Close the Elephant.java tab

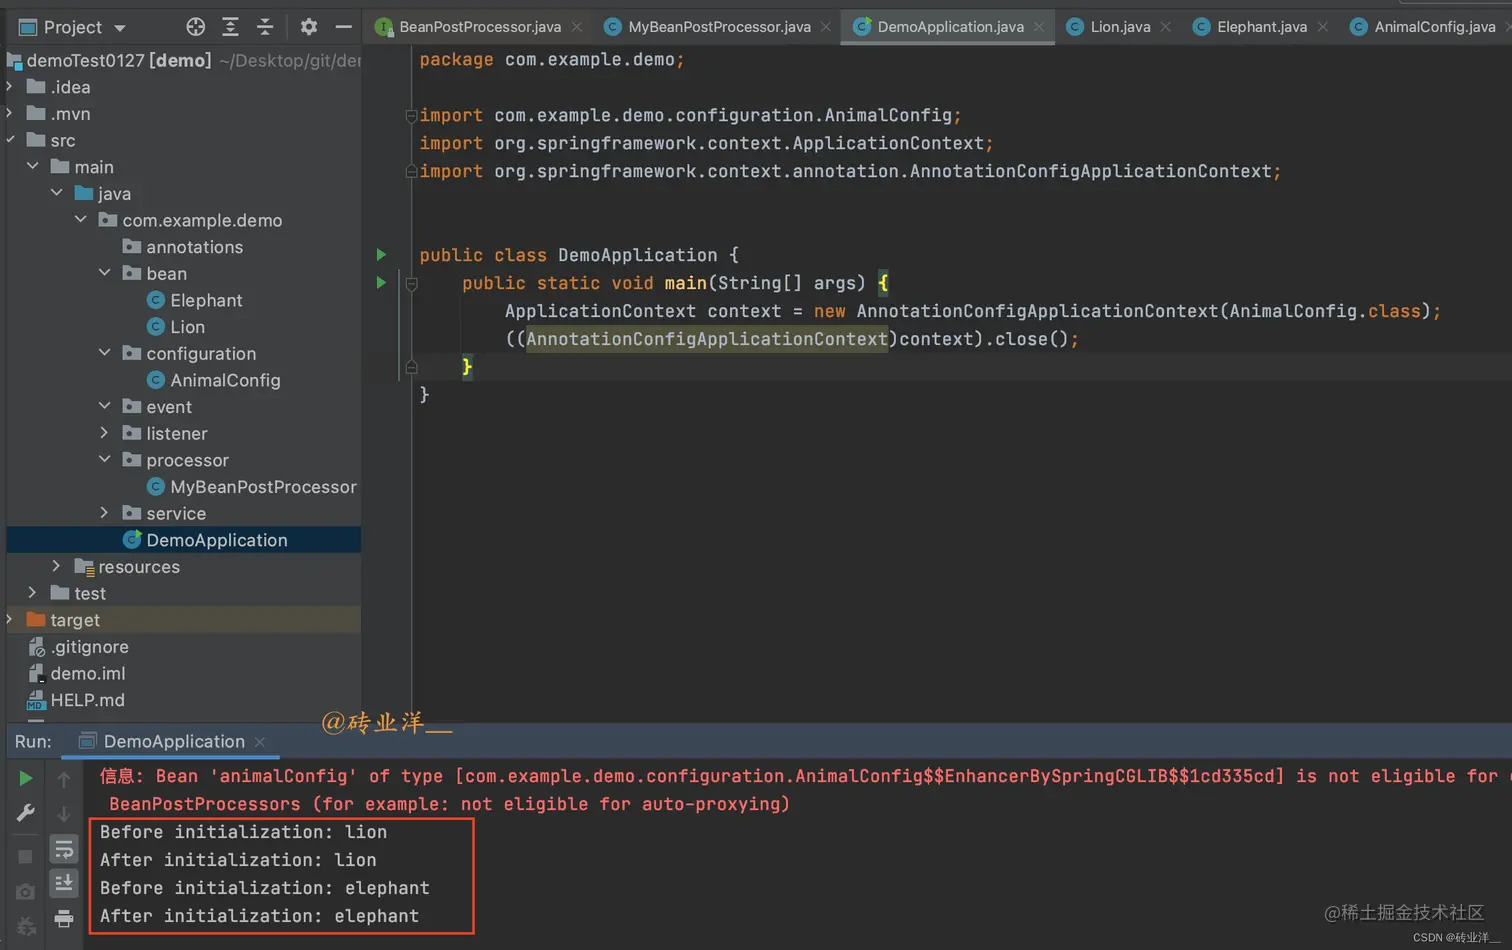click(x=1323, y=27)
